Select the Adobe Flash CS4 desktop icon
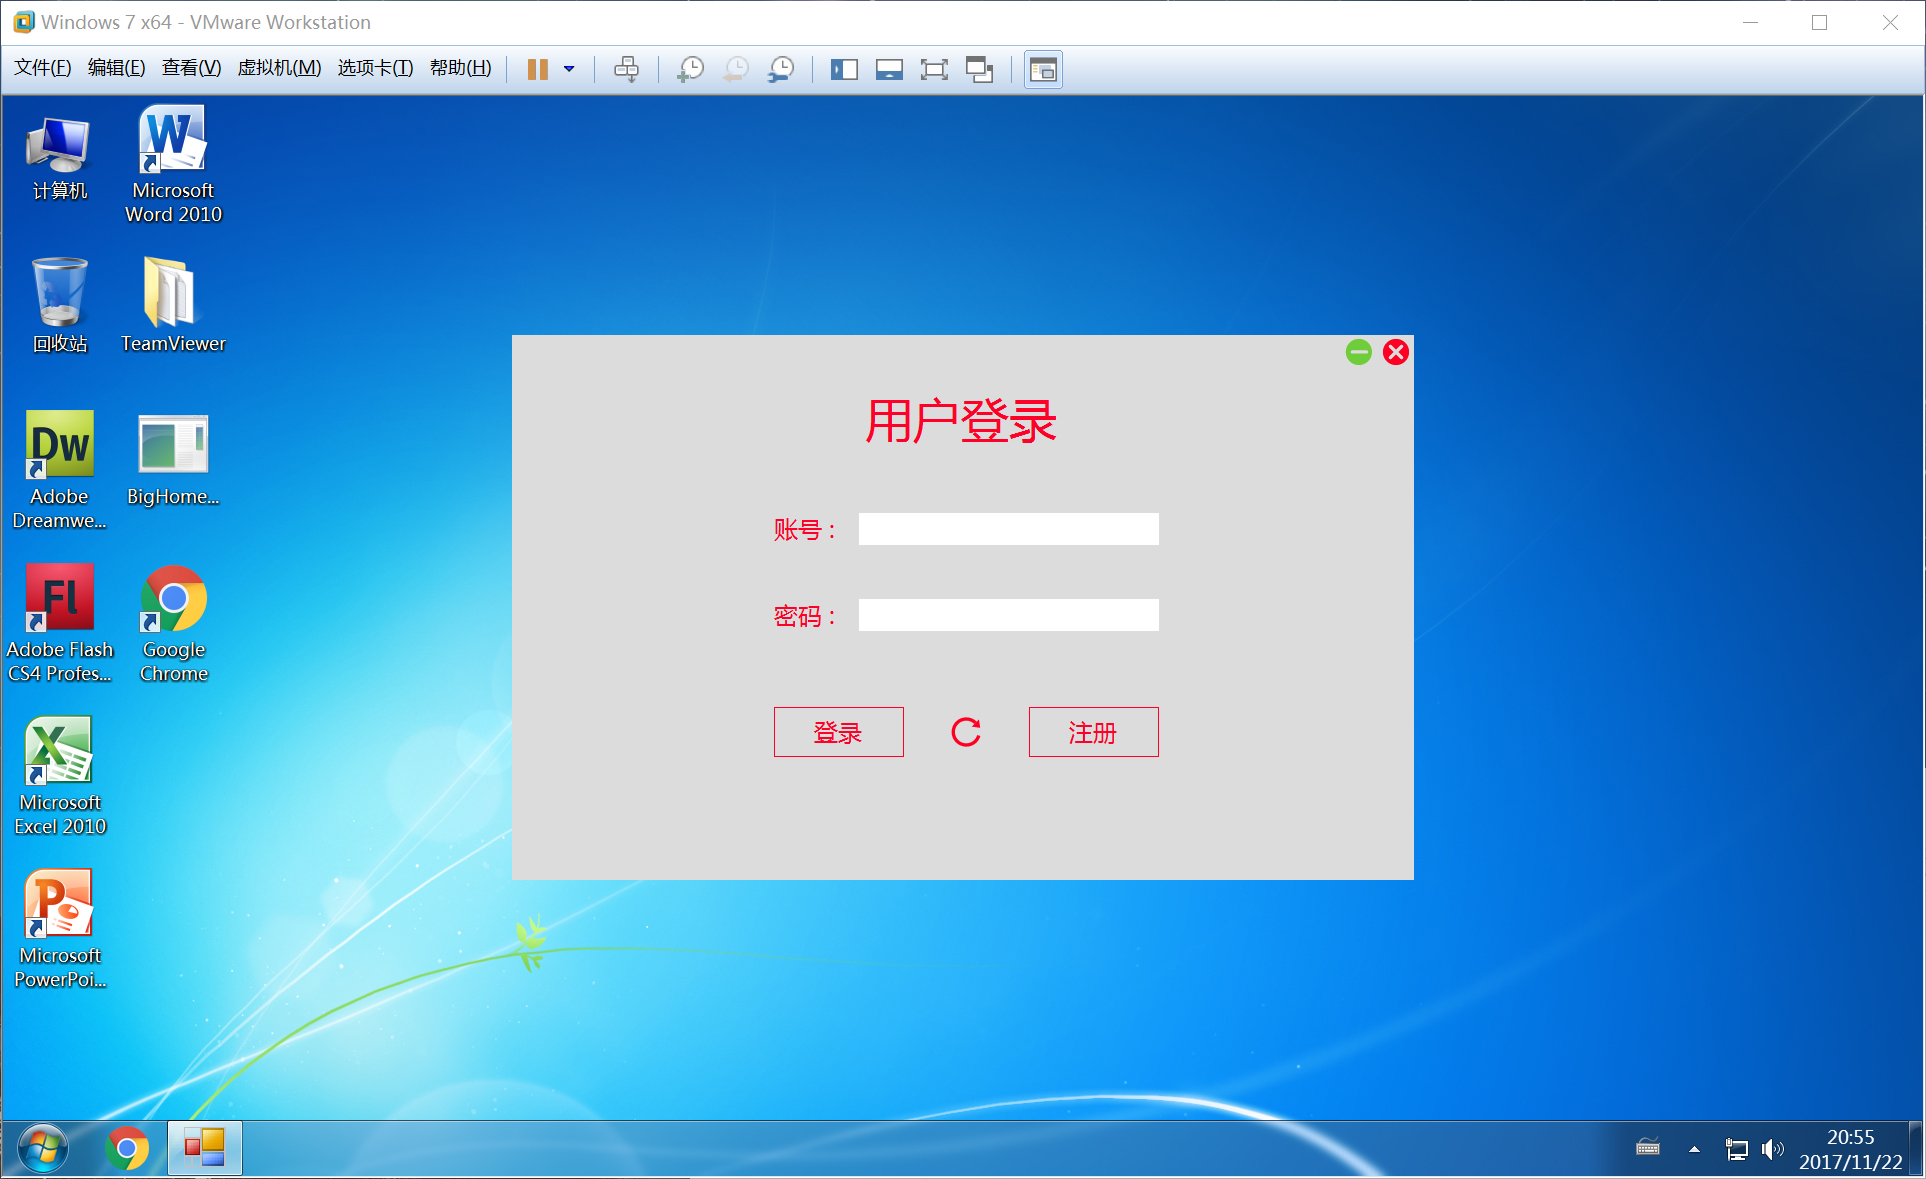The height and width of the screenshot is (1179, 1926). [59, 623]
